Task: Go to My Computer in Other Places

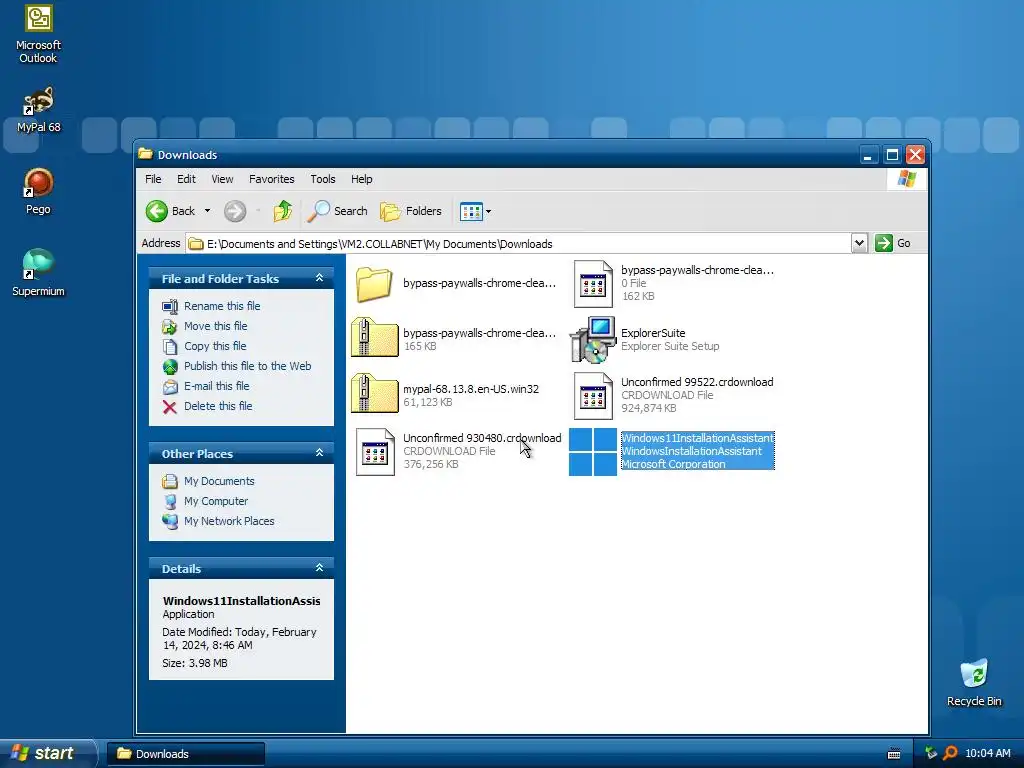Action: [216, 501]
